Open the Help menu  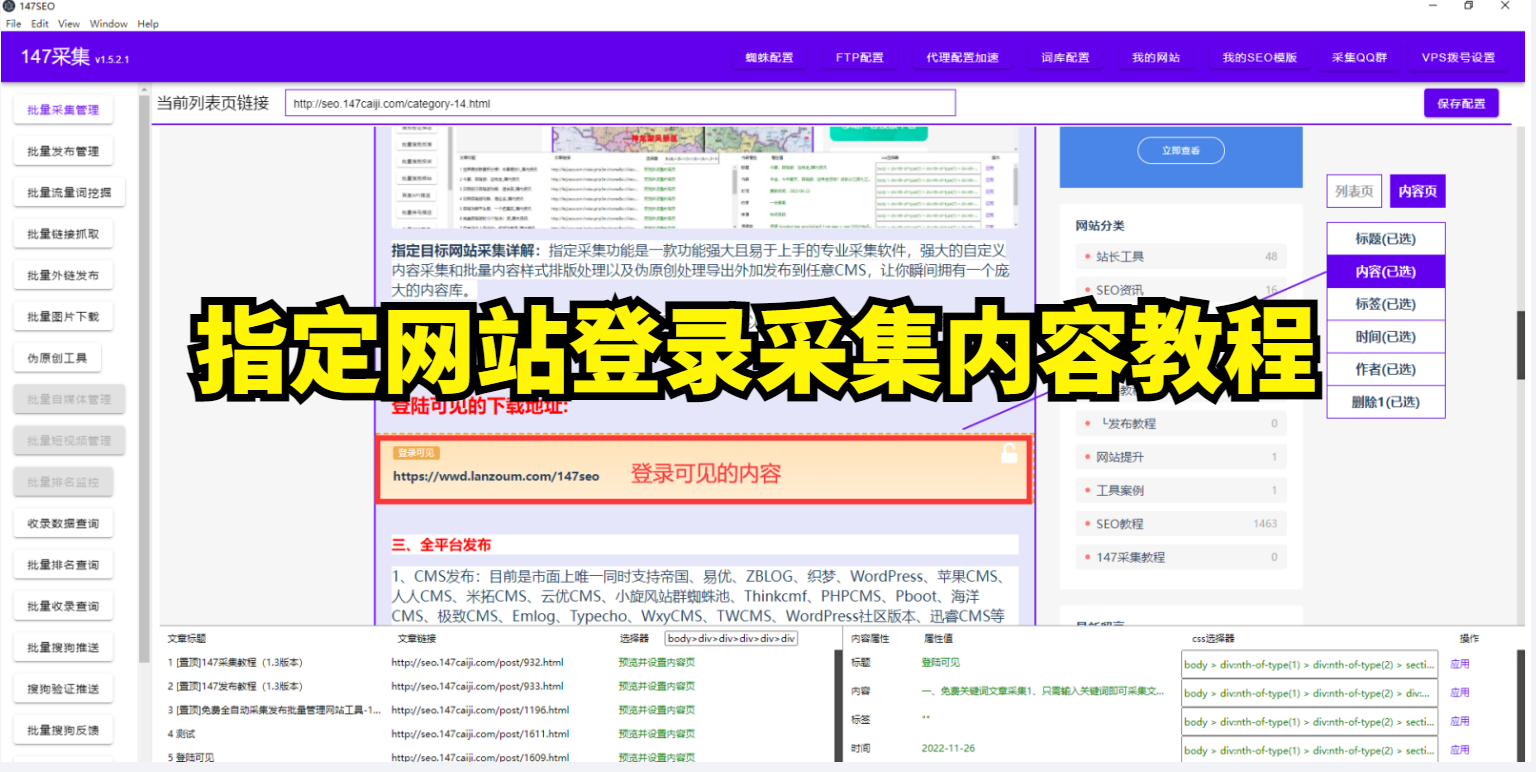(x=148, y=23)
